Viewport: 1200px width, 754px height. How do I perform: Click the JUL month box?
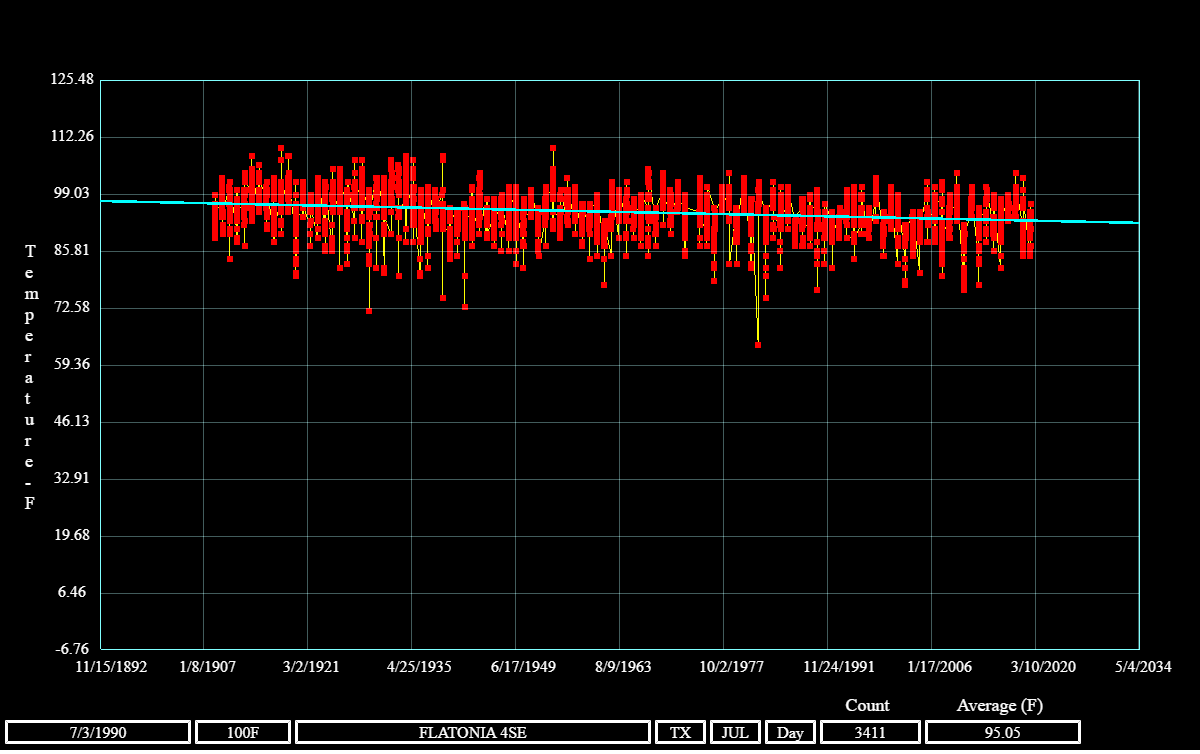pyautogui.click(x=736, y=732)
